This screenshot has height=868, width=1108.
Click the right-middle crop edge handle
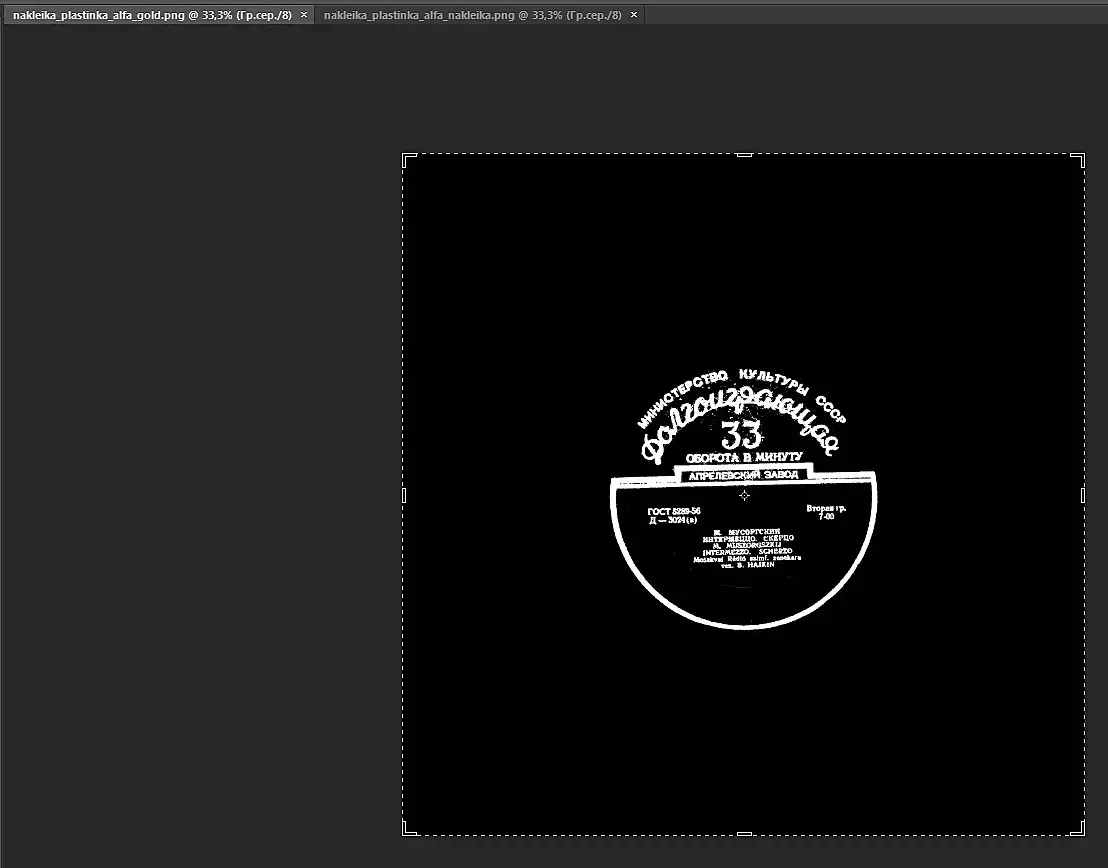pos(1083,495)
